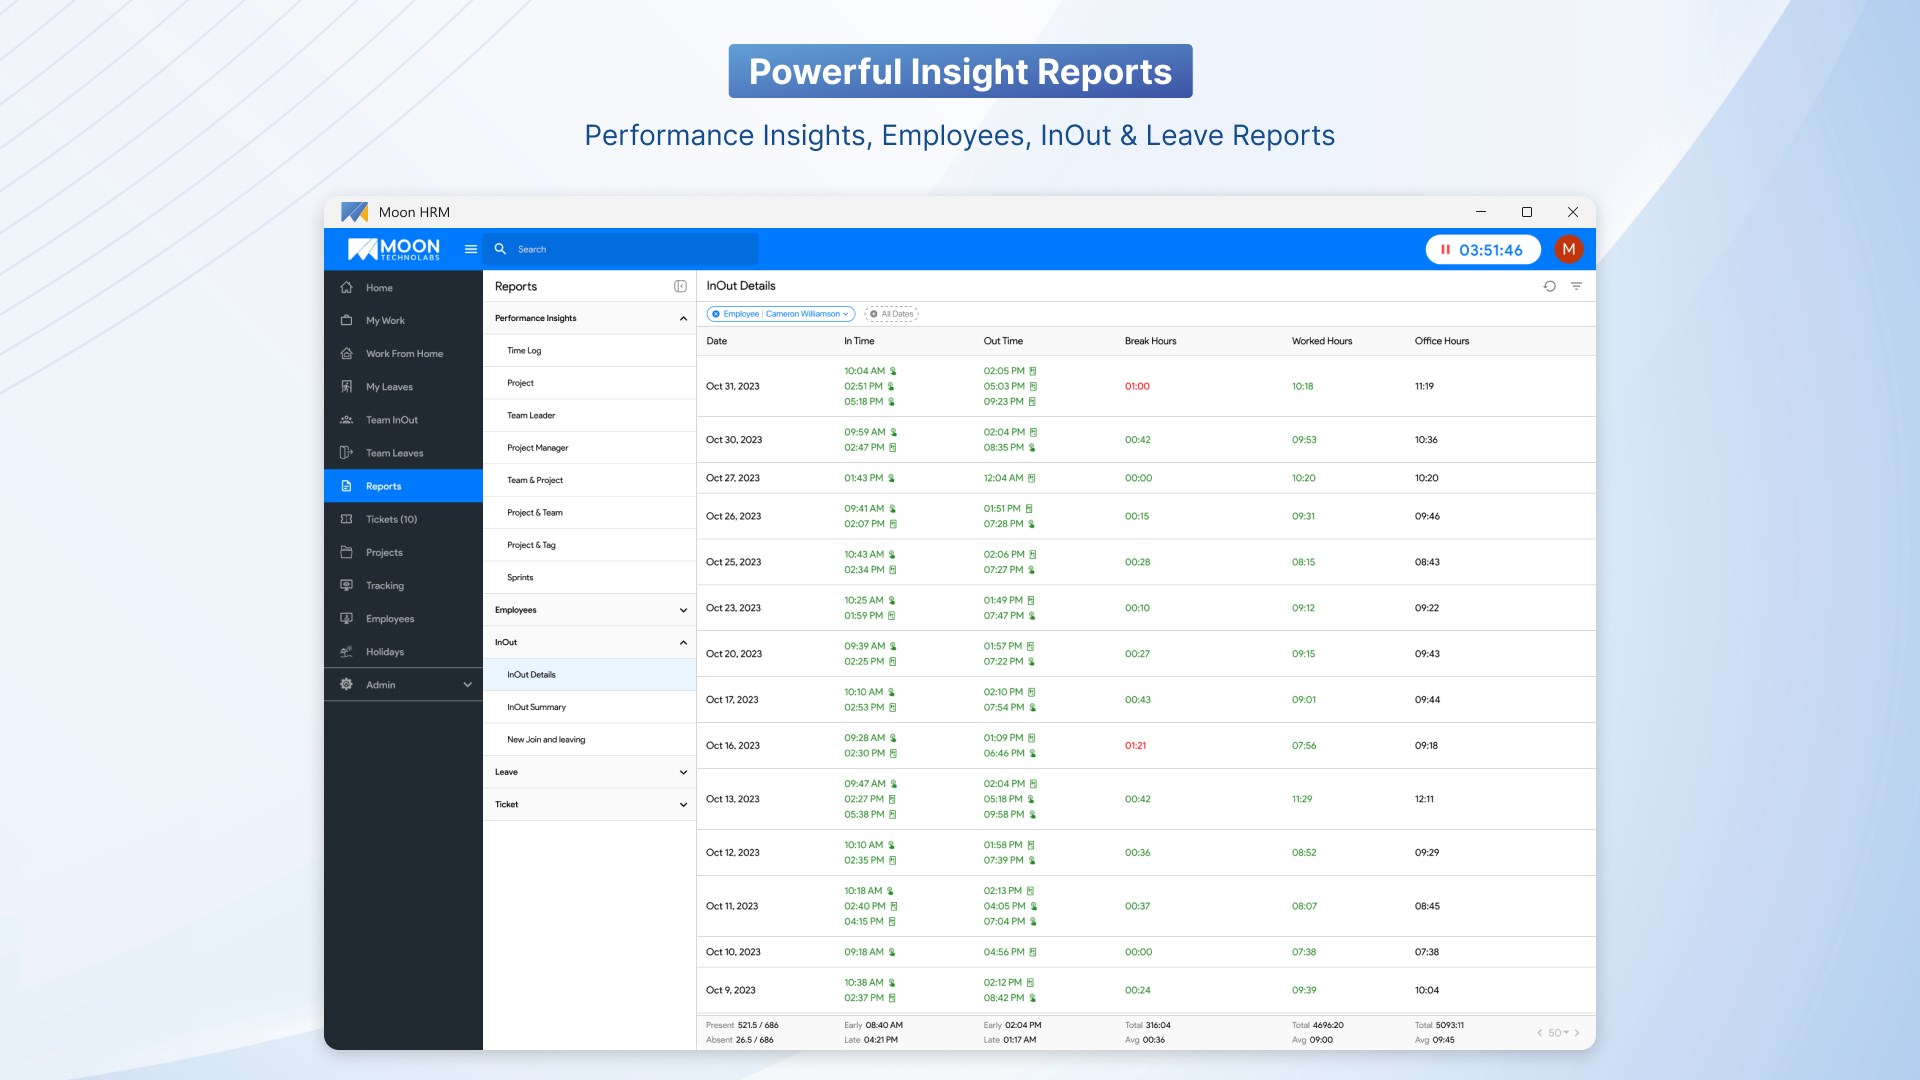Open the 50 rows-per-page selector

1558,1033
